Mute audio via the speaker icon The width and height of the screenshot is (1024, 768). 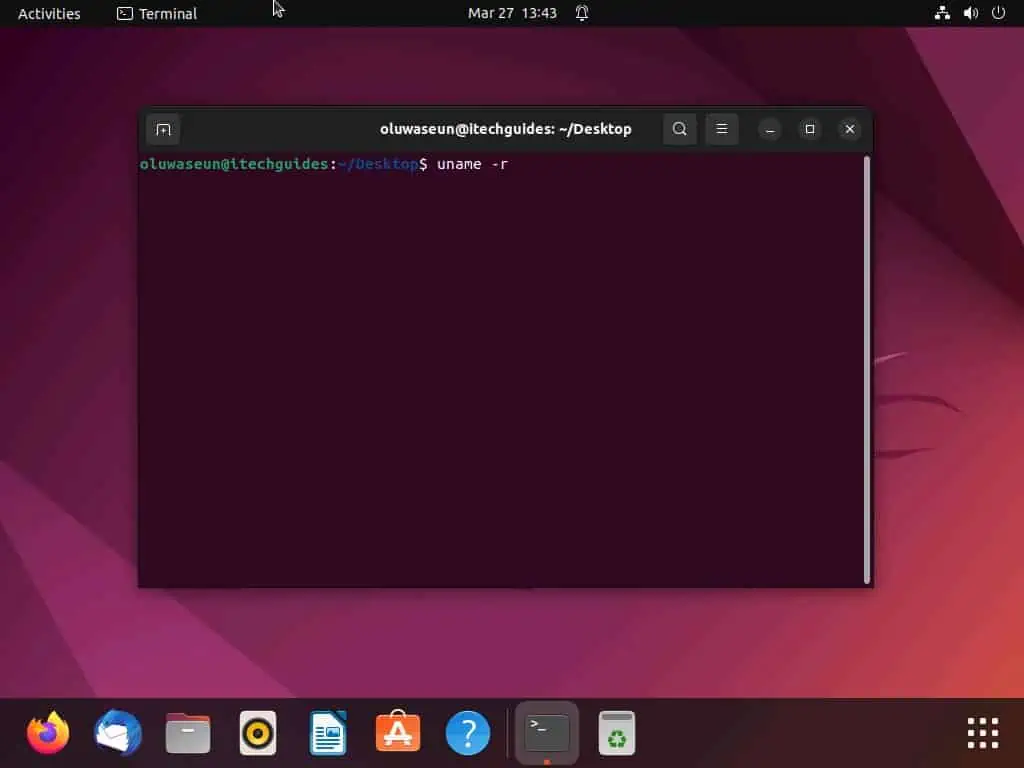970,13
